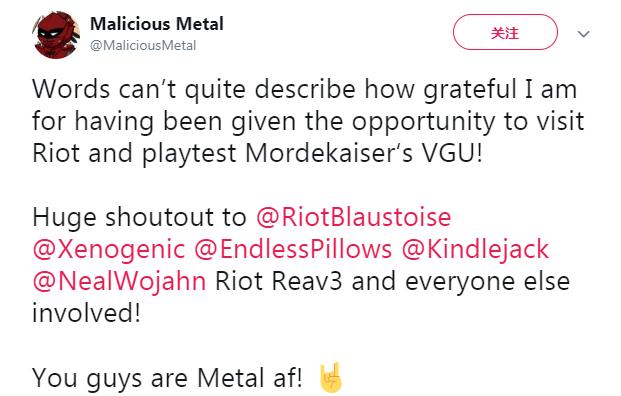Click the 'Huge shoutout to' text
The image size is (621, 396).
[x=139, y=217]
